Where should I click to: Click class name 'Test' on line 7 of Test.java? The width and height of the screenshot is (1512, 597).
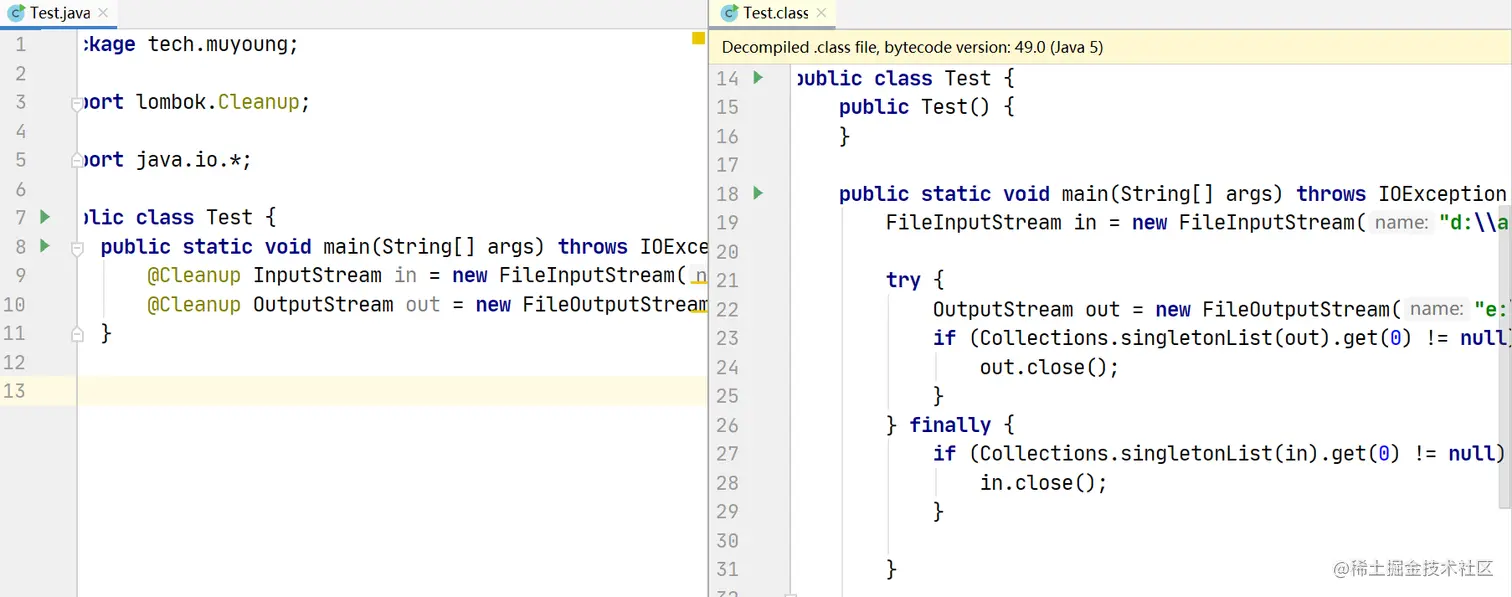(x=229, y=217)
